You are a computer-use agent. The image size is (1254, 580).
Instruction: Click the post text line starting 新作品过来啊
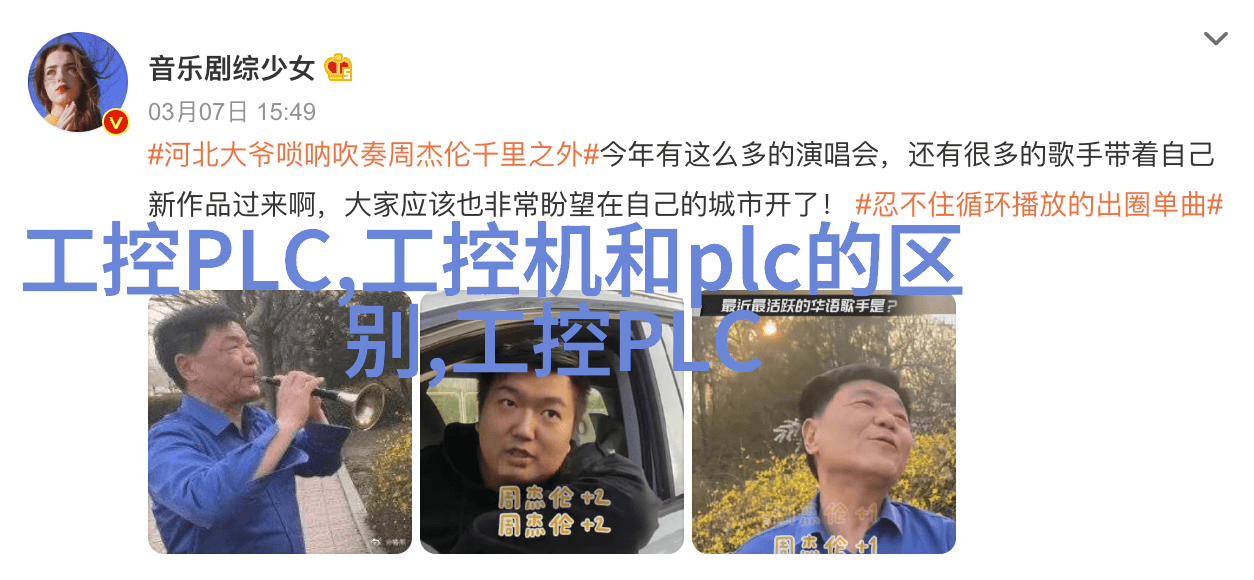pyautogui.click(x=491, y=205)
